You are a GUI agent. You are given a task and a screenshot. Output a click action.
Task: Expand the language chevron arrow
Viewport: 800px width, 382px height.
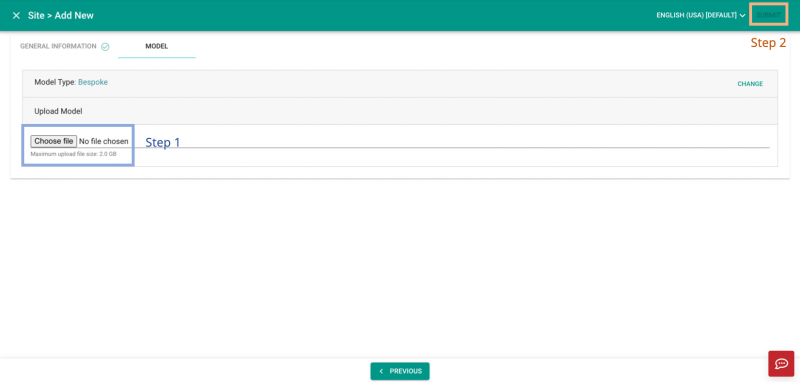(742, 15)
